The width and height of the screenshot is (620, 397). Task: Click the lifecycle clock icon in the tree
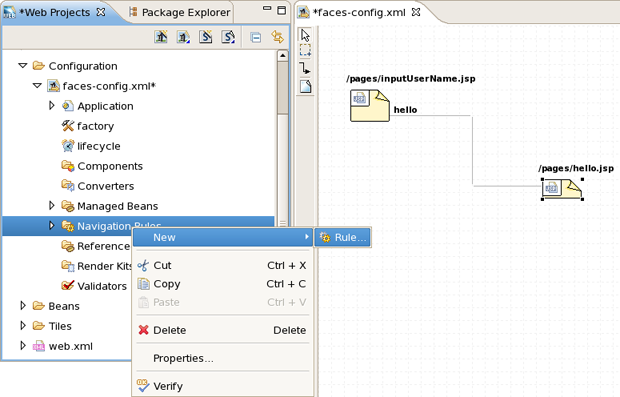click(x=68, y=146)
